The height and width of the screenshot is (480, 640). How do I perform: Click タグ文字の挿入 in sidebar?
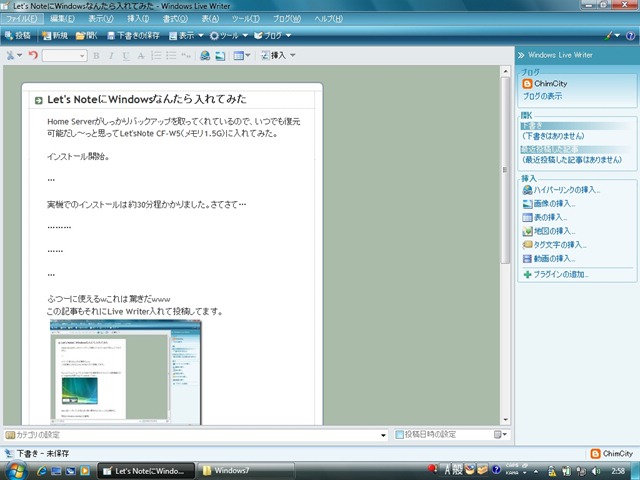[x=555, y=245]
